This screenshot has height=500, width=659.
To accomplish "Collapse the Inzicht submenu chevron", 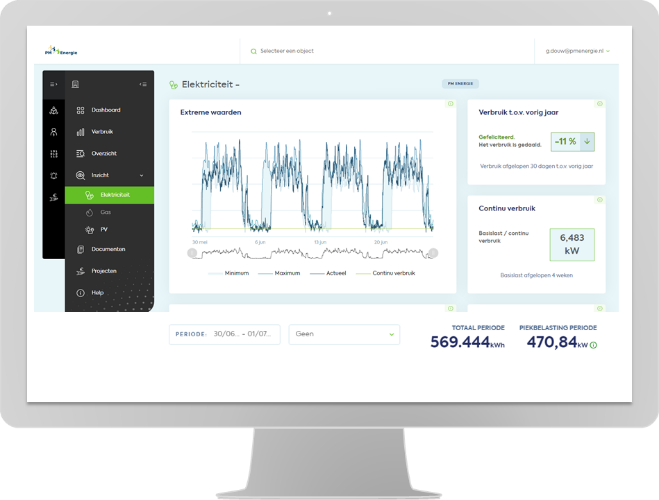I will click(141, 175).
